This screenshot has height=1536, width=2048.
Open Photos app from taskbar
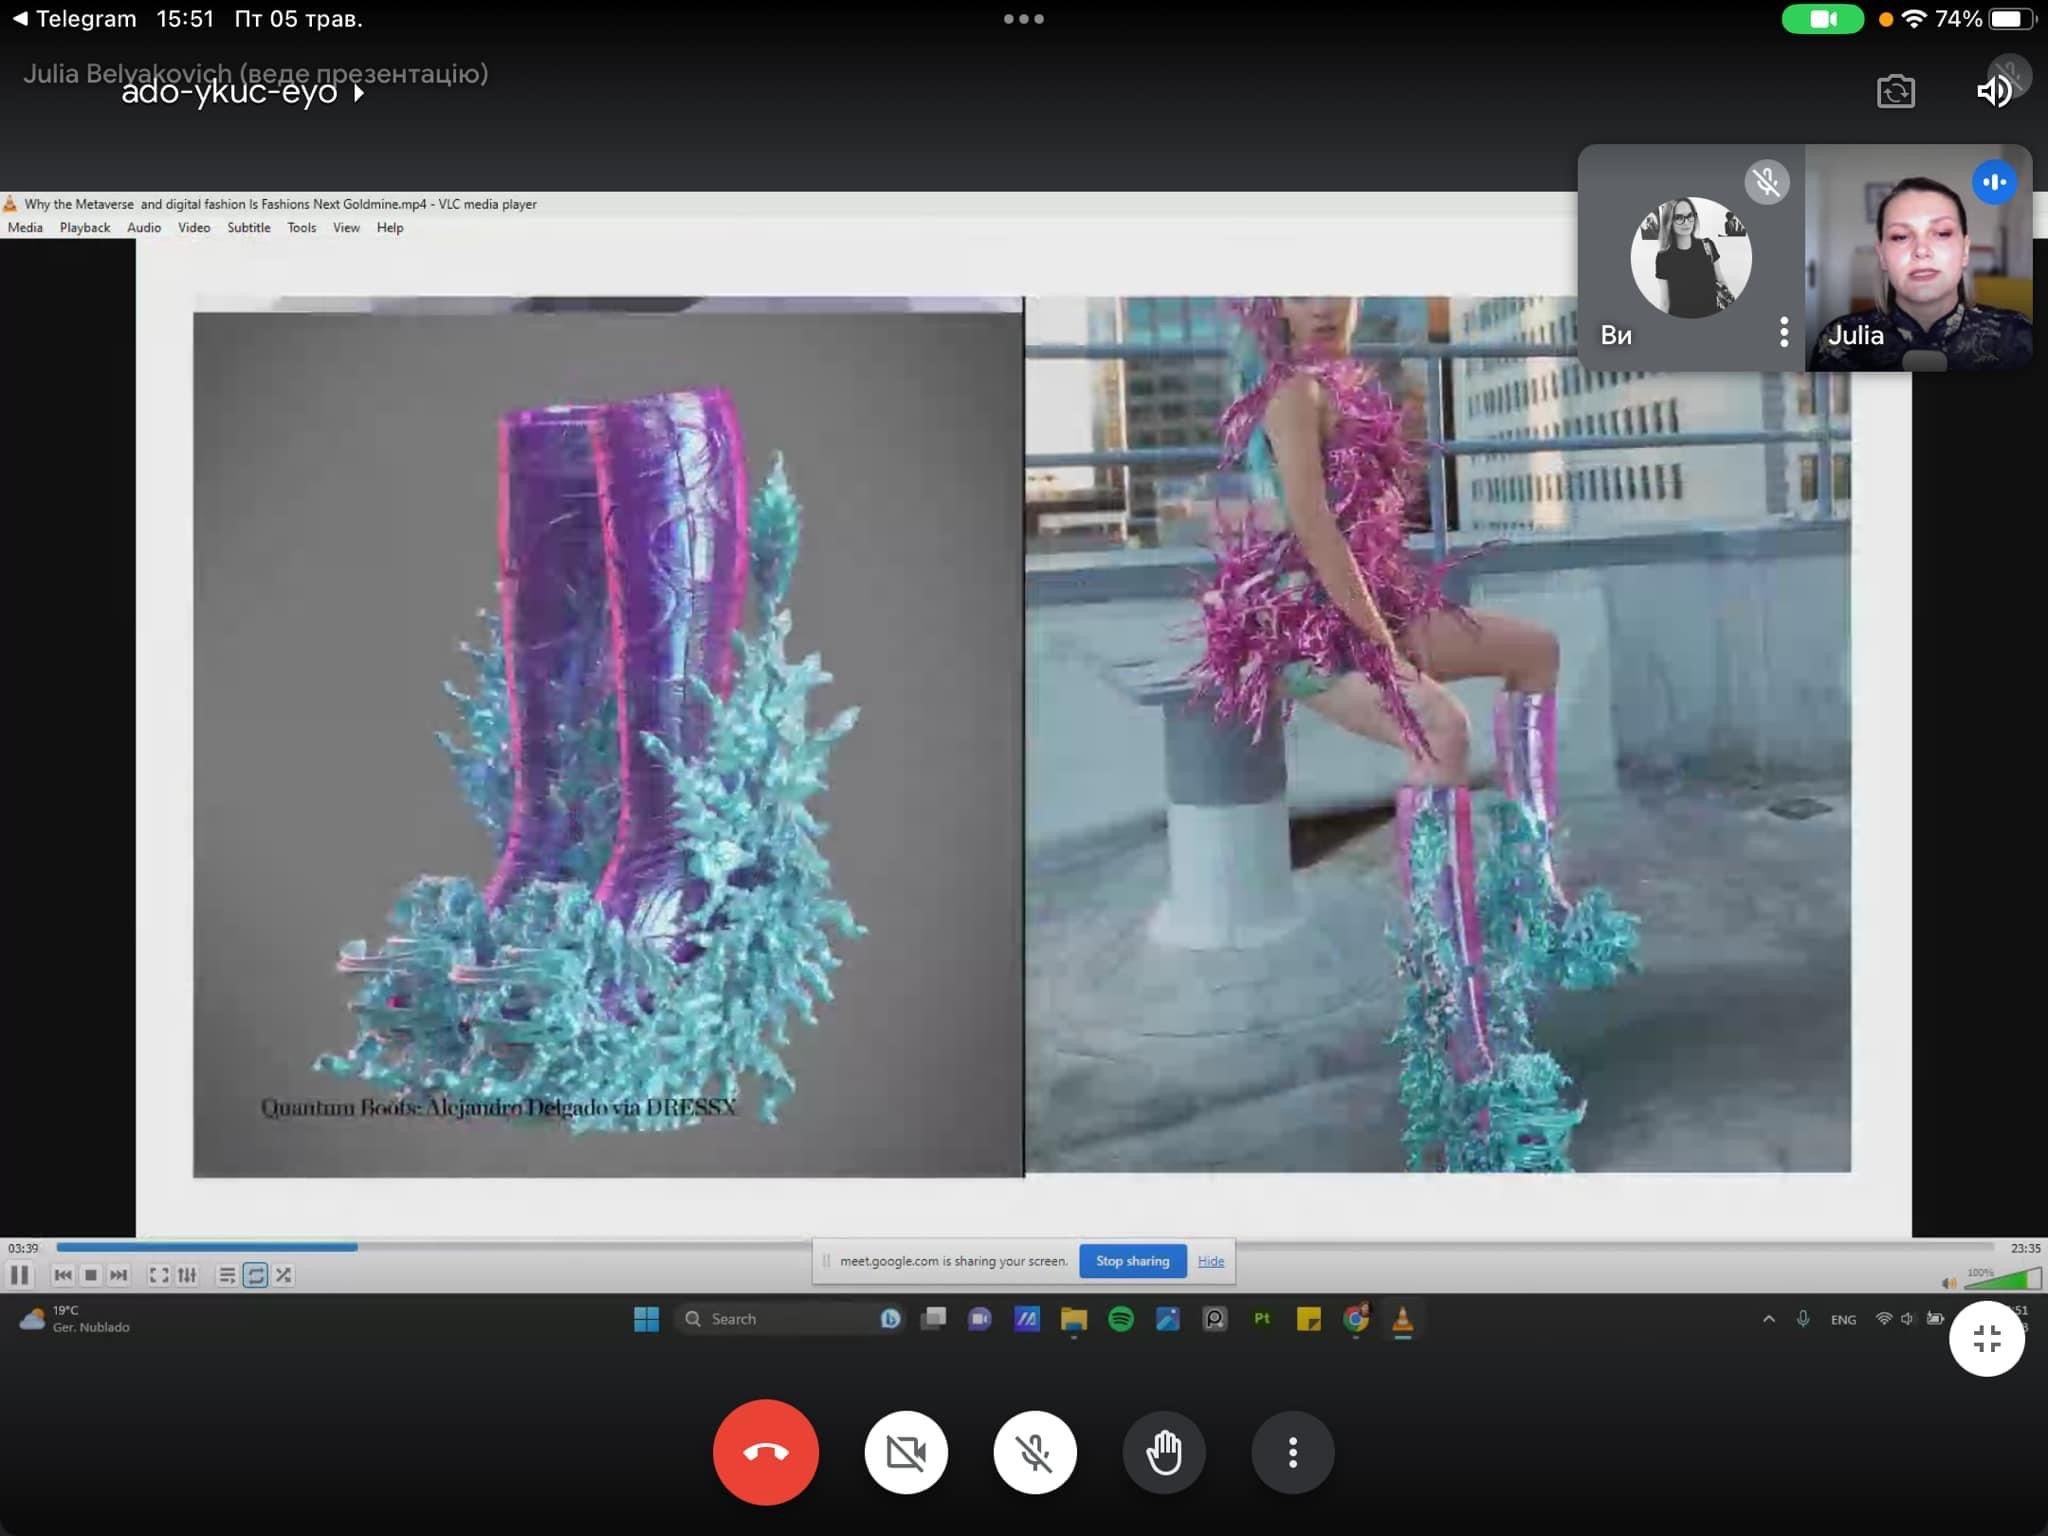(x=1168, y=1319)
